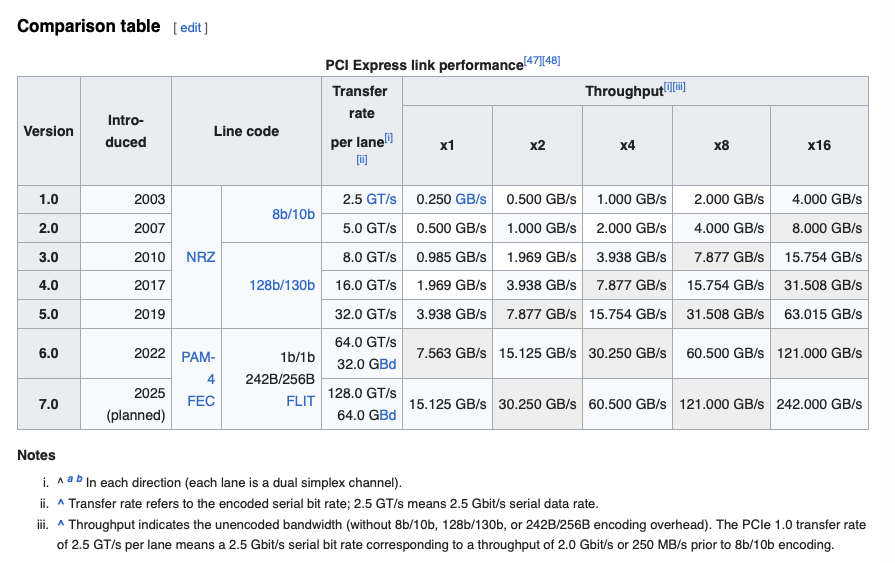Click the 2007 introduced year cell
This screenshot has width=895, height=563.
point(126,228)
